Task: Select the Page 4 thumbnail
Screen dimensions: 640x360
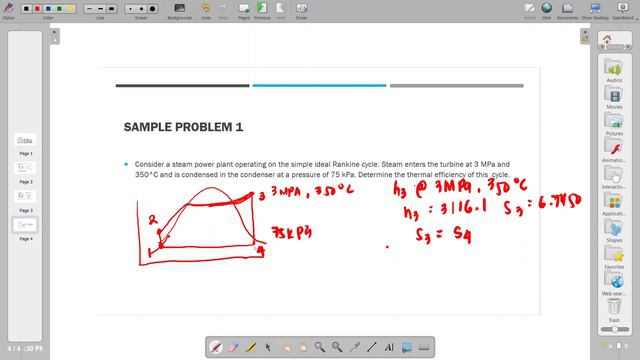Action: point(25,225)
